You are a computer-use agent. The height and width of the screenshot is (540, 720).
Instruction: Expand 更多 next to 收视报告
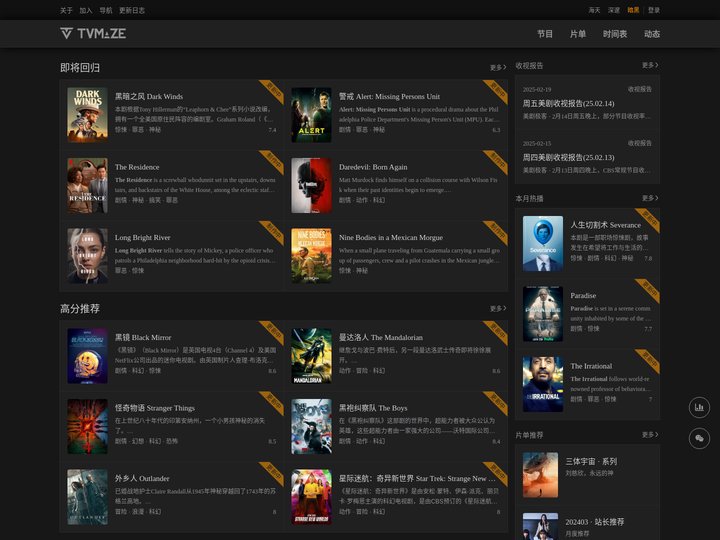click(650, 65)
